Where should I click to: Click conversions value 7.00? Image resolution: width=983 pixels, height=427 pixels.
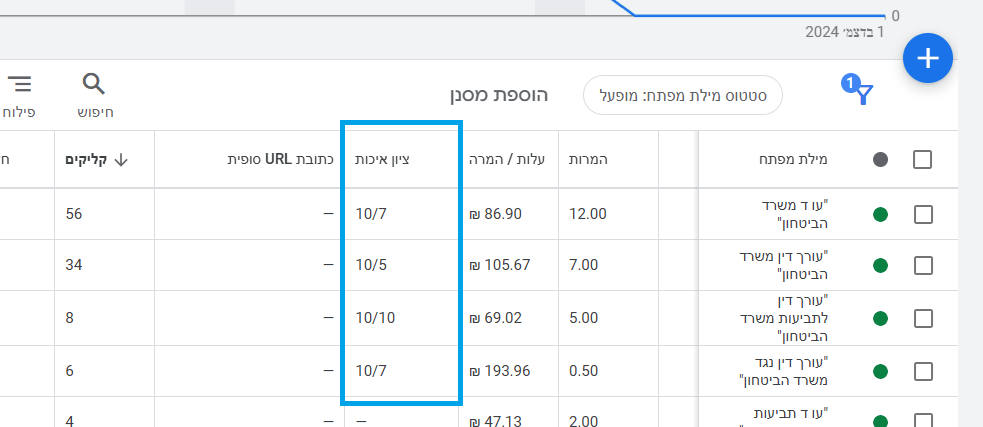tap(584, 265)
